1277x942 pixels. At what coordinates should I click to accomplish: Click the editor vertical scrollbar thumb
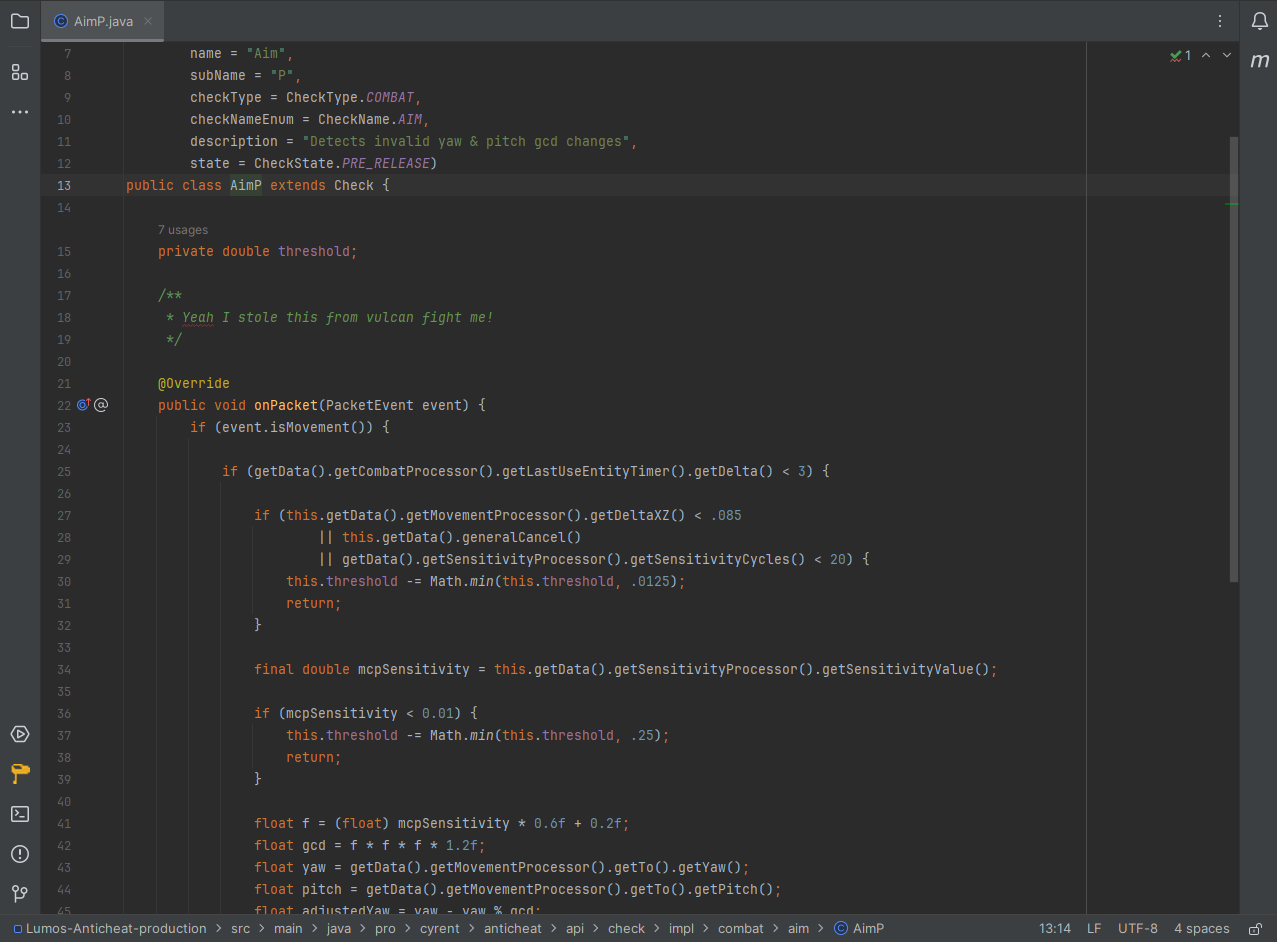click(1233, 360)
